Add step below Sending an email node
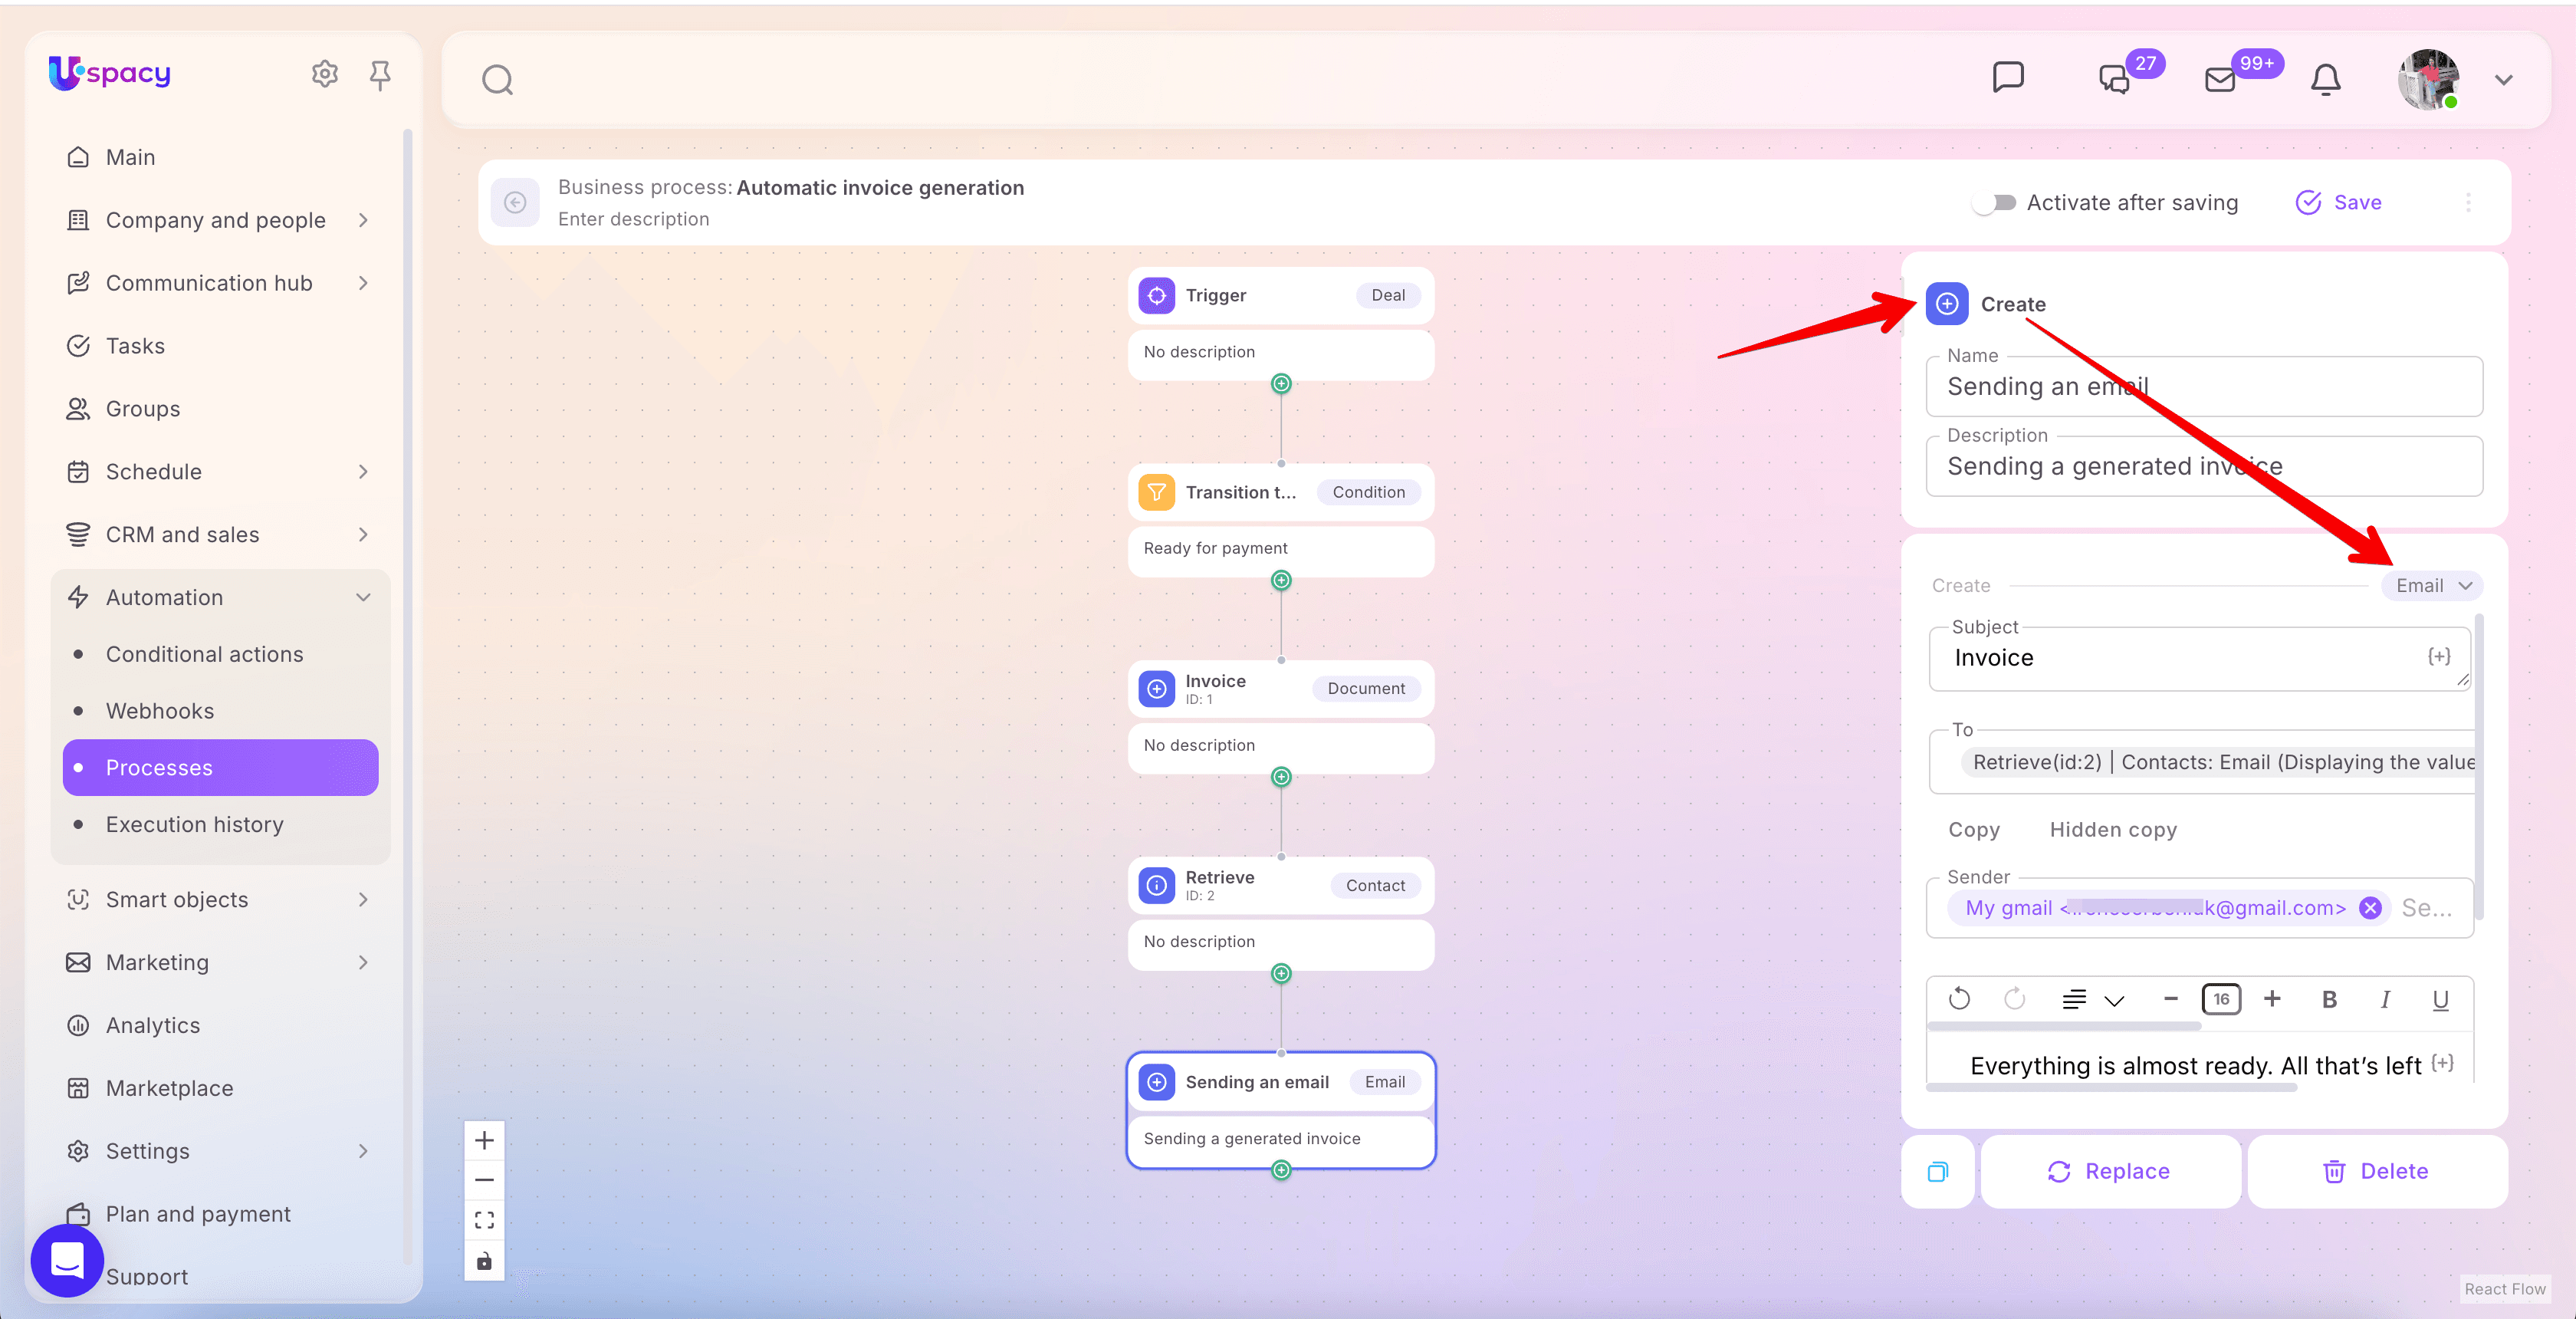Image resolution: width=2576 pixels, height=1319 pixels. [x=1281, y=1169]
